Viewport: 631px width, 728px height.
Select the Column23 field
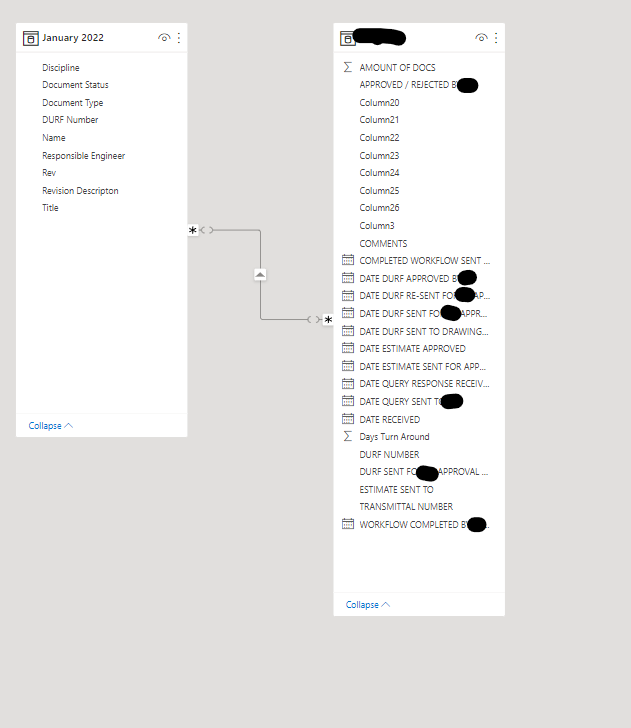tap(379, 156)
